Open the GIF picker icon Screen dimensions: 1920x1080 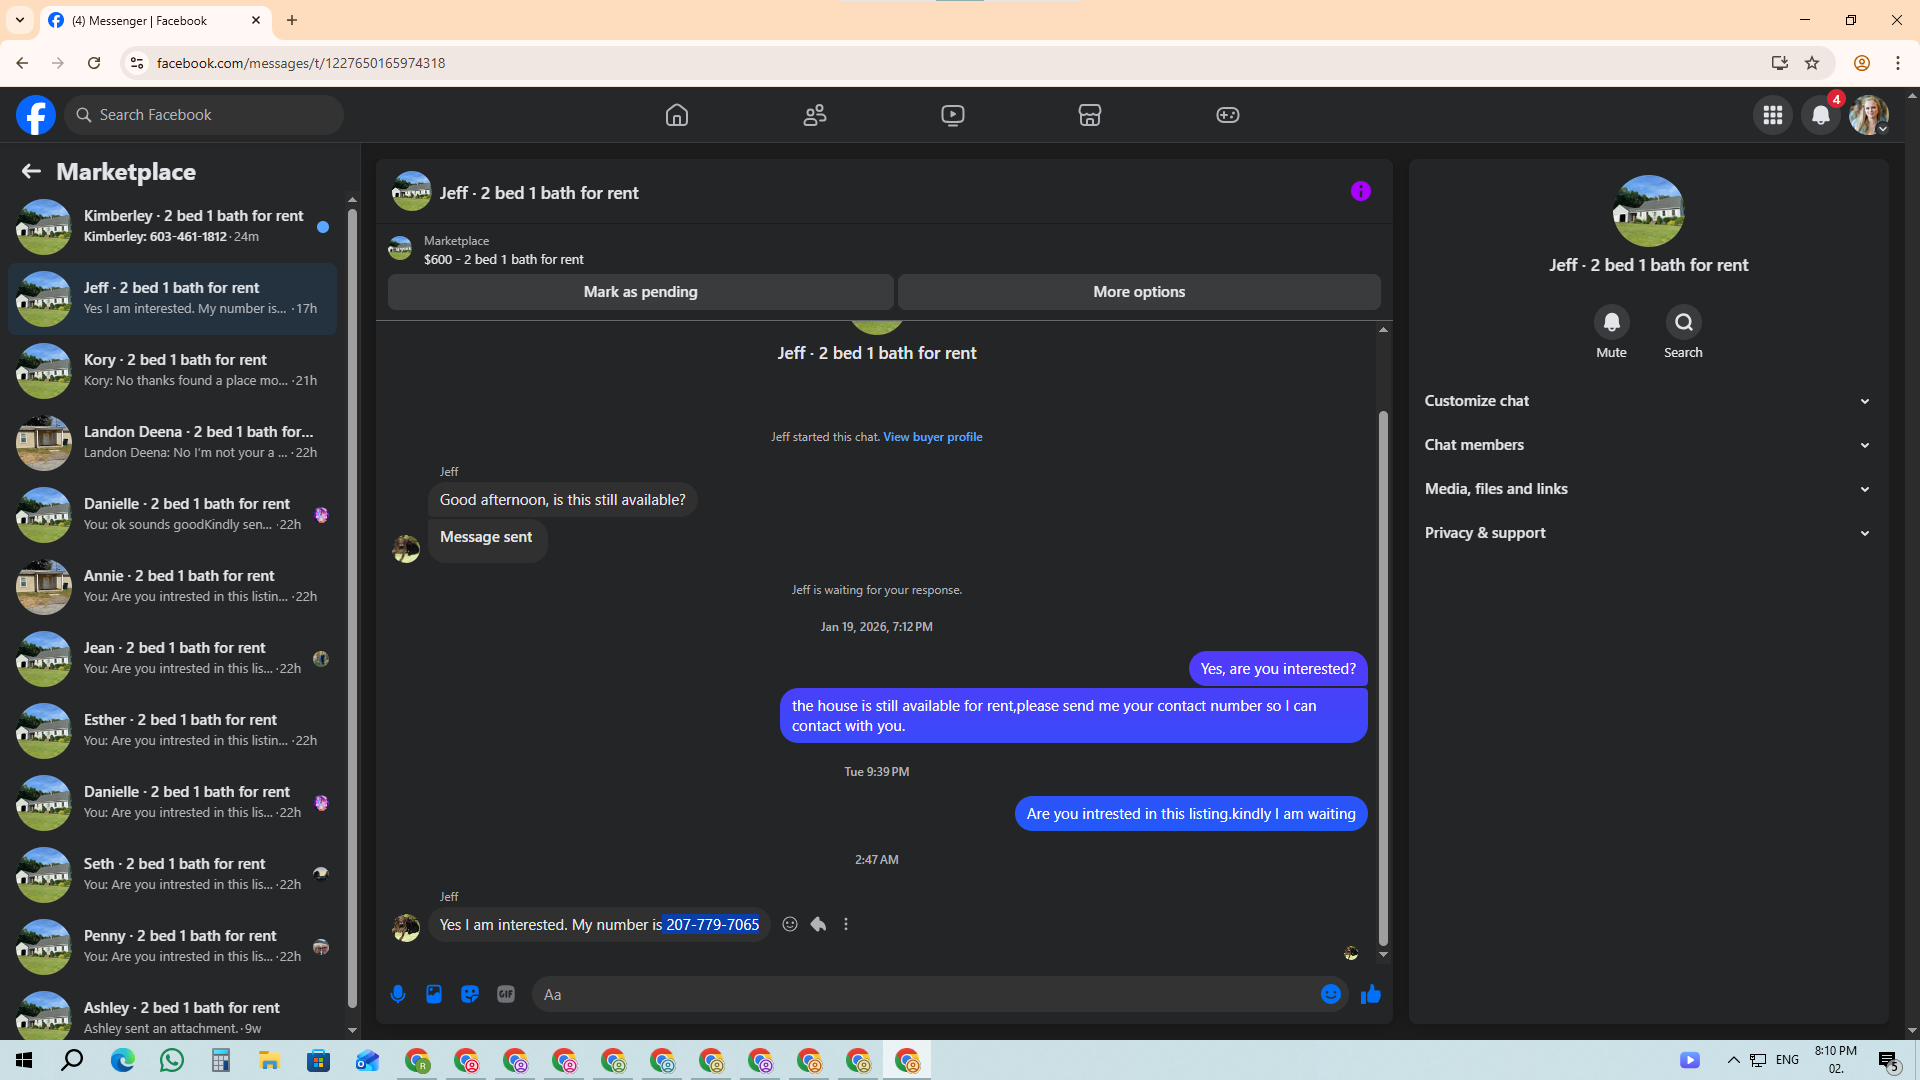[x=506, y=994]
